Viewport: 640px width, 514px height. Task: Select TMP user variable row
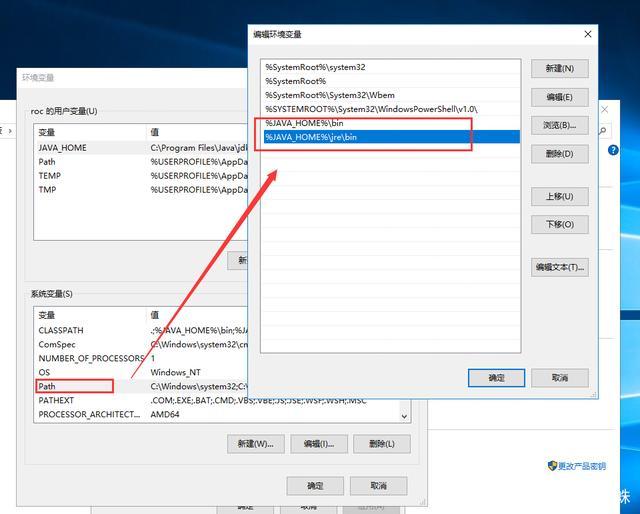(141, 189)
